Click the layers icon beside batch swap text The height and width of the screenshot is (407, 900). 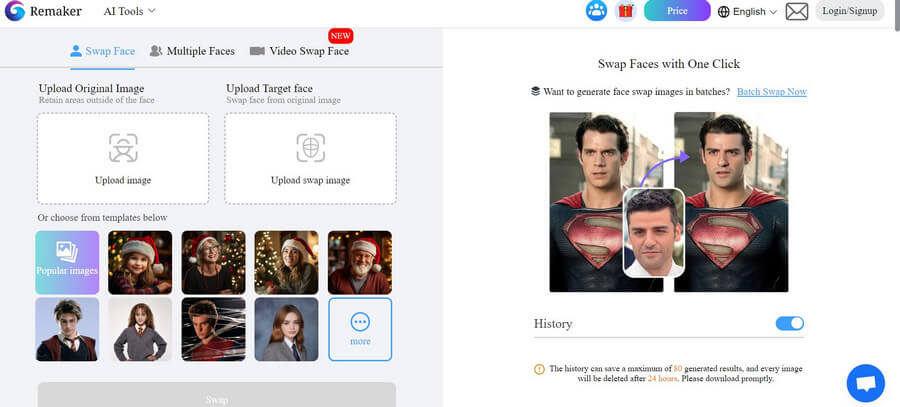coord(536,91)
